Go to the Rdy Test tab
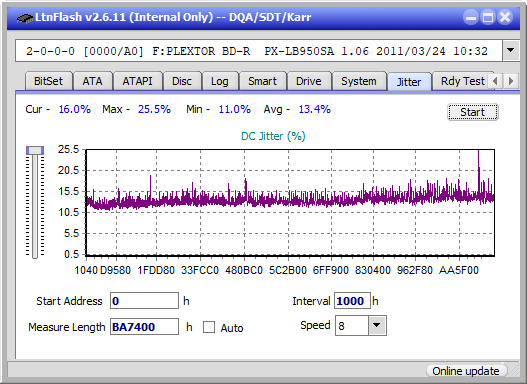The height and width of the screenshot is (384, 527). [x=462, y=81]
